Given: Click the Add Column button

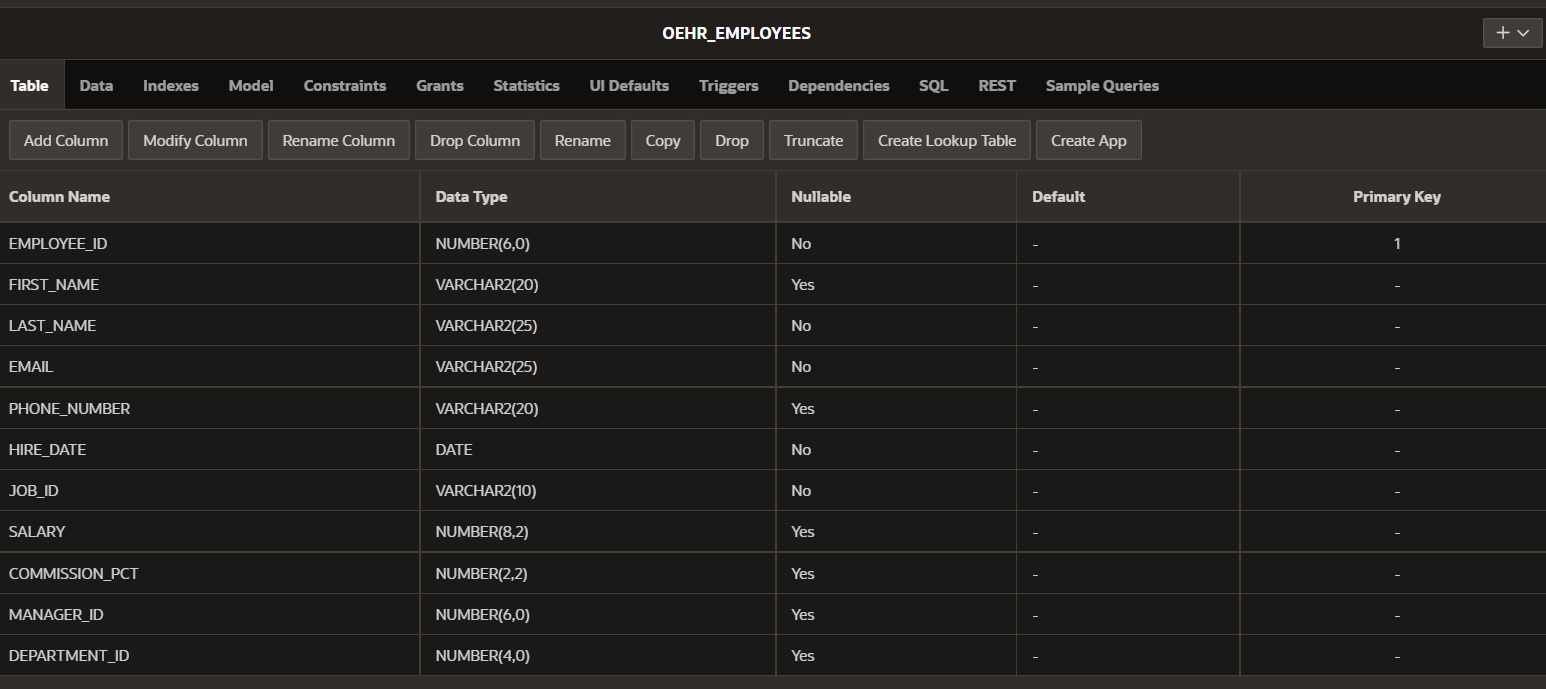Looking at the screenshot, I should pos(65,140).
